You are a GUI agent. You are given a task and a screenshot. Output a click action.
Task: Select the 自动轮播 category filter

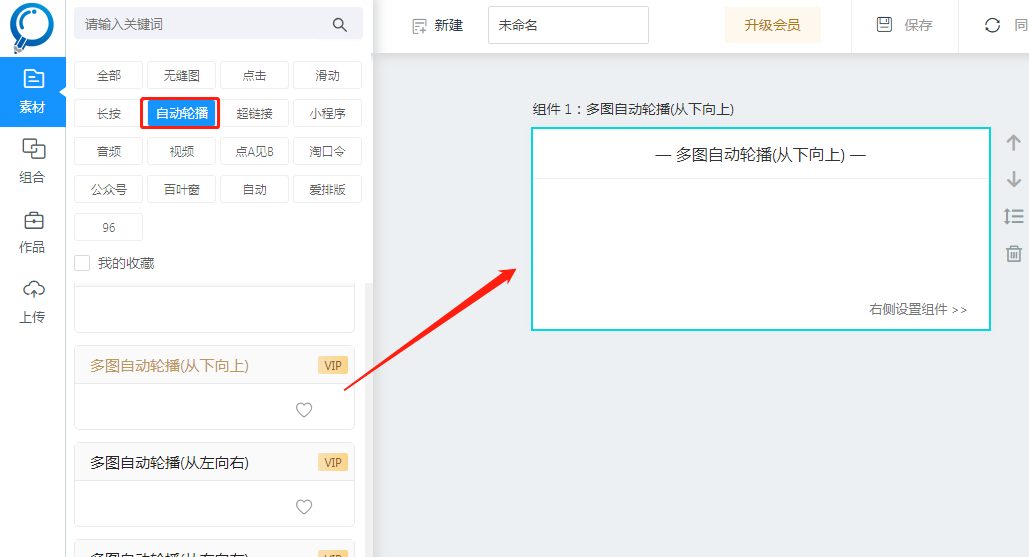point(181,114)
